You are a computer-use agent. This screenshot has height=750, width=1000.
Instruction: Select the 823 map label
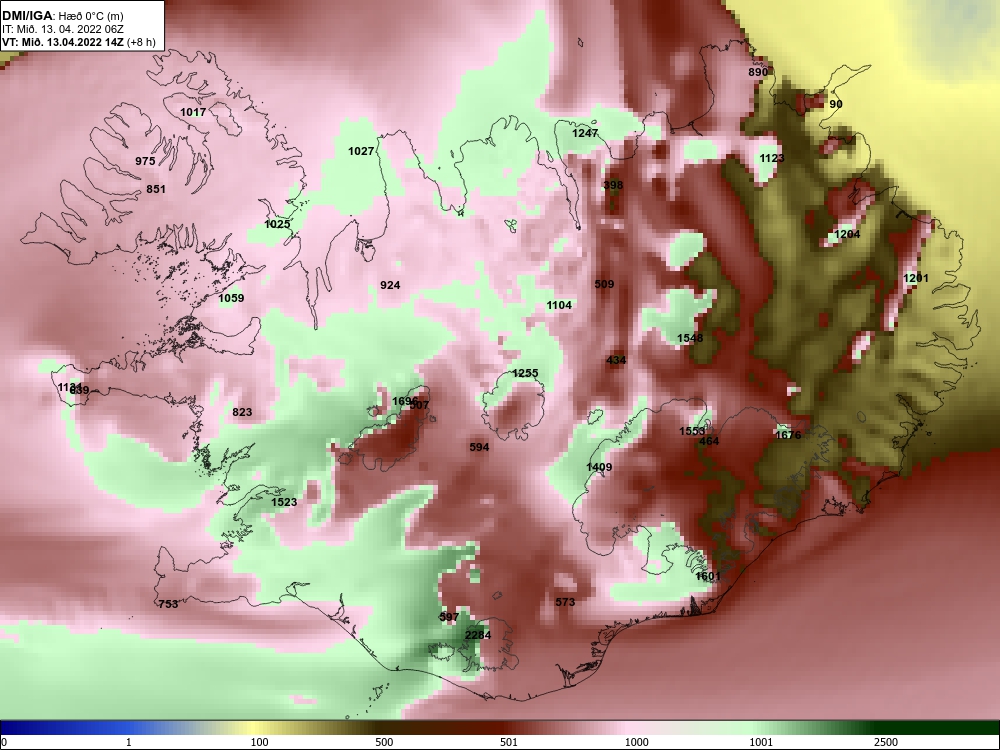tap(242, 413)
